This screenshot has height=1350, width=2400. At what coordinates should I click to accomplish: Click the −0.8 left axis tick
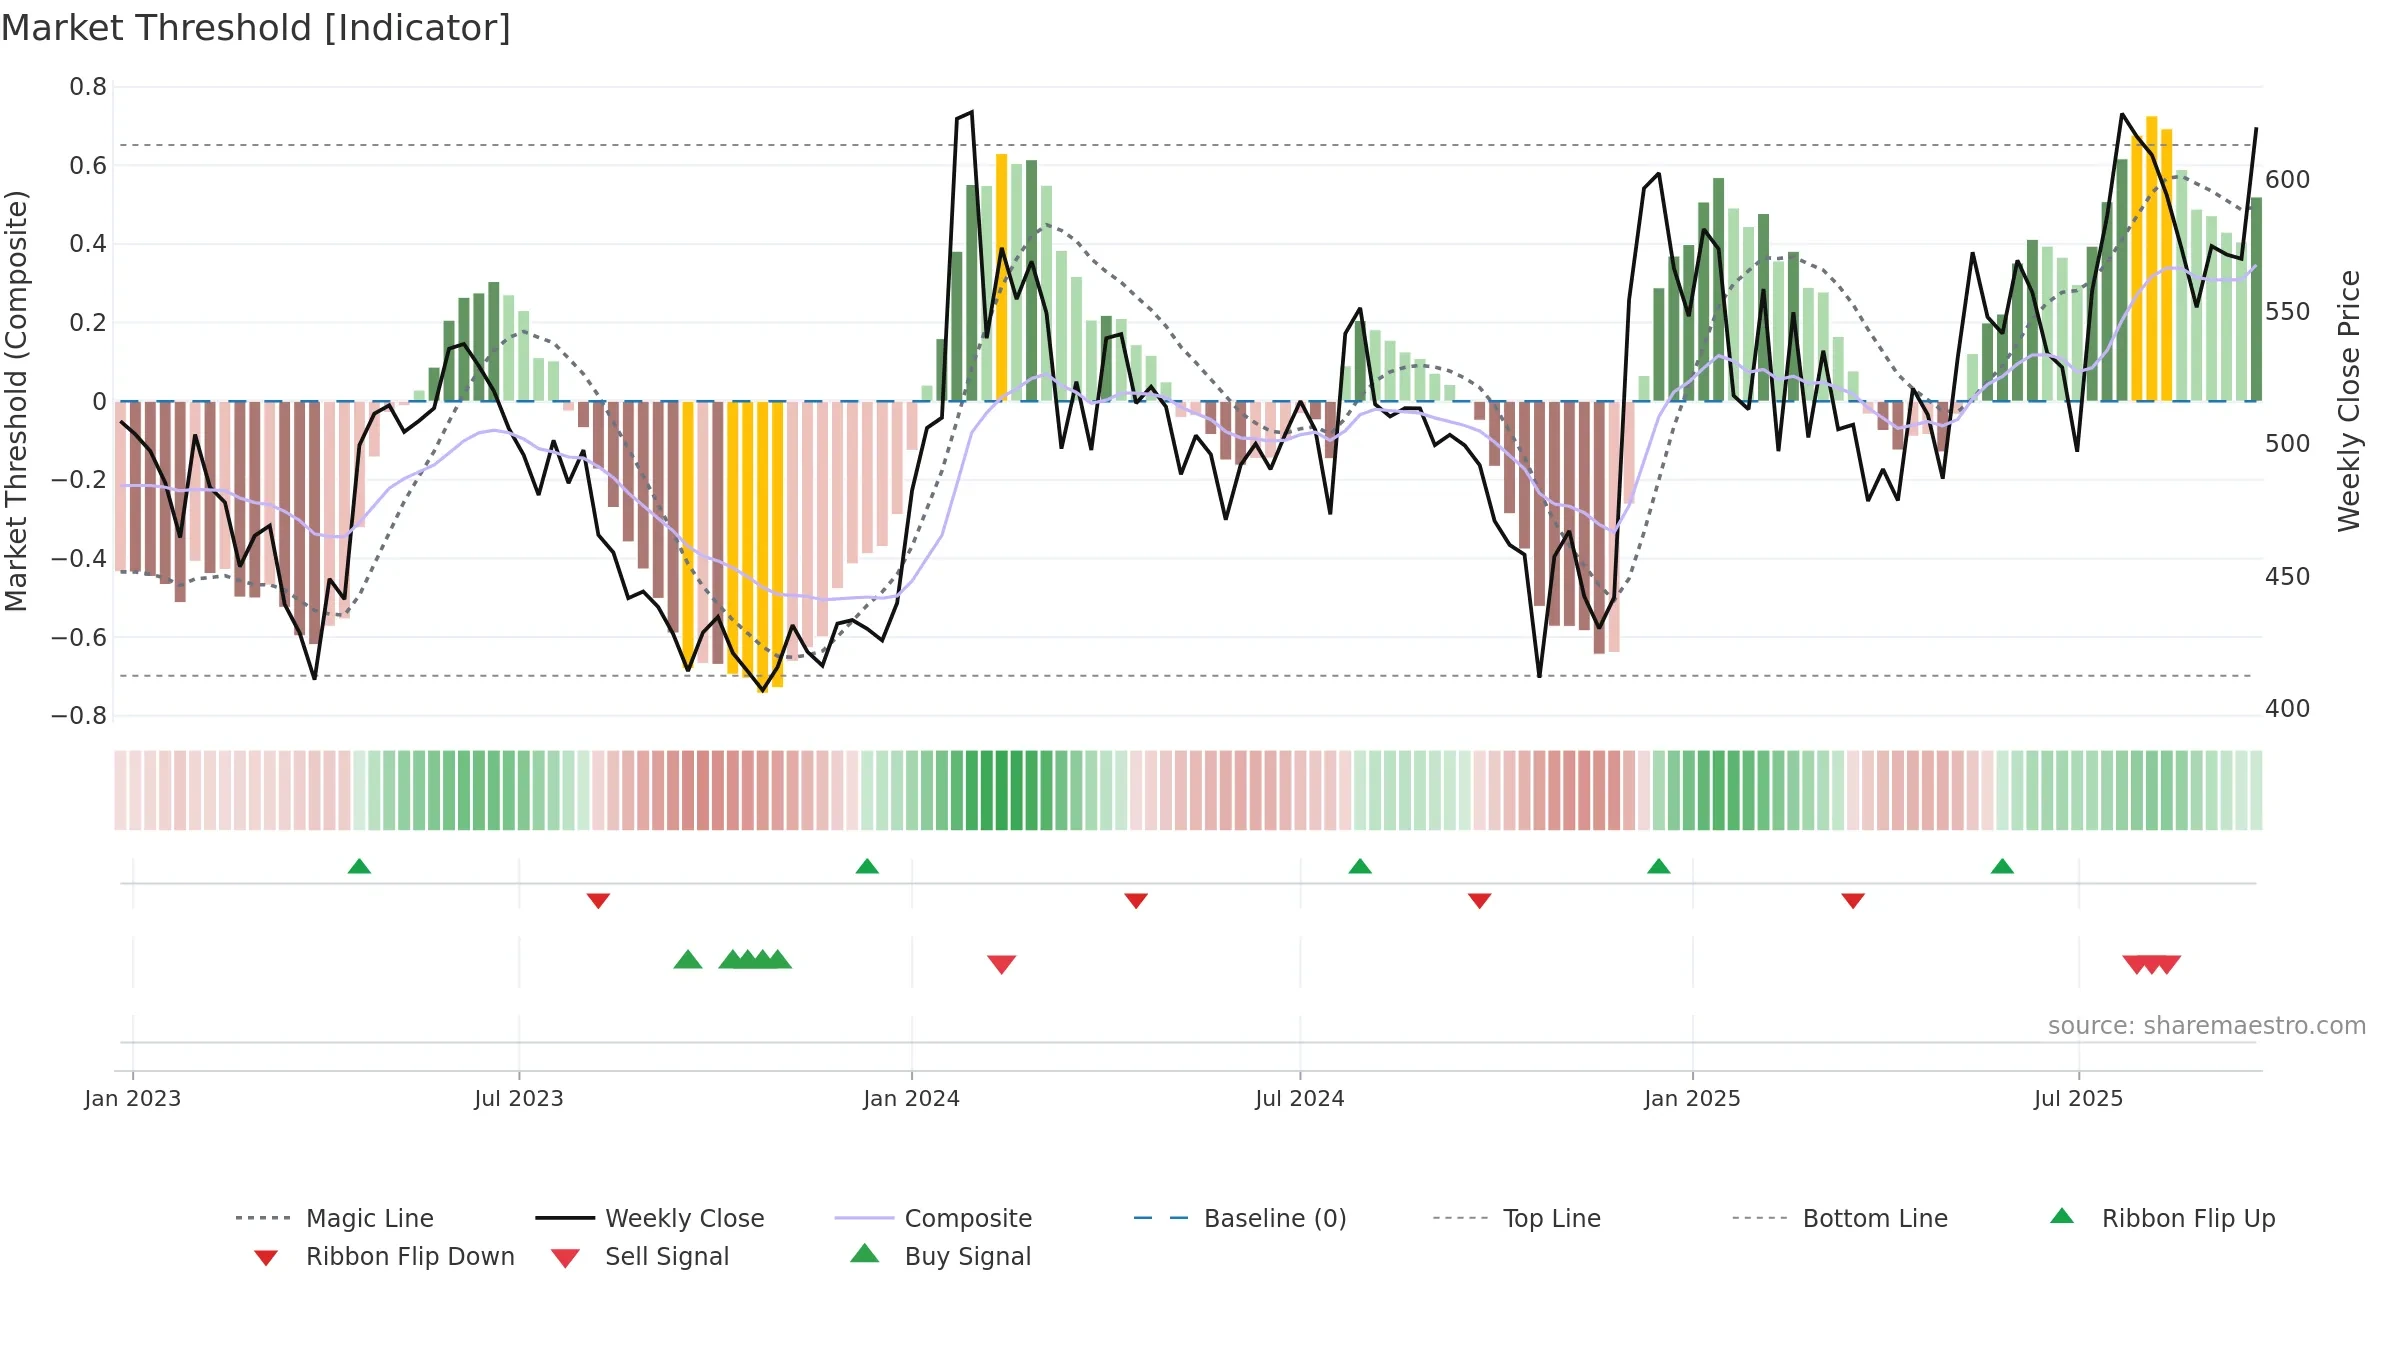[79, 716]
